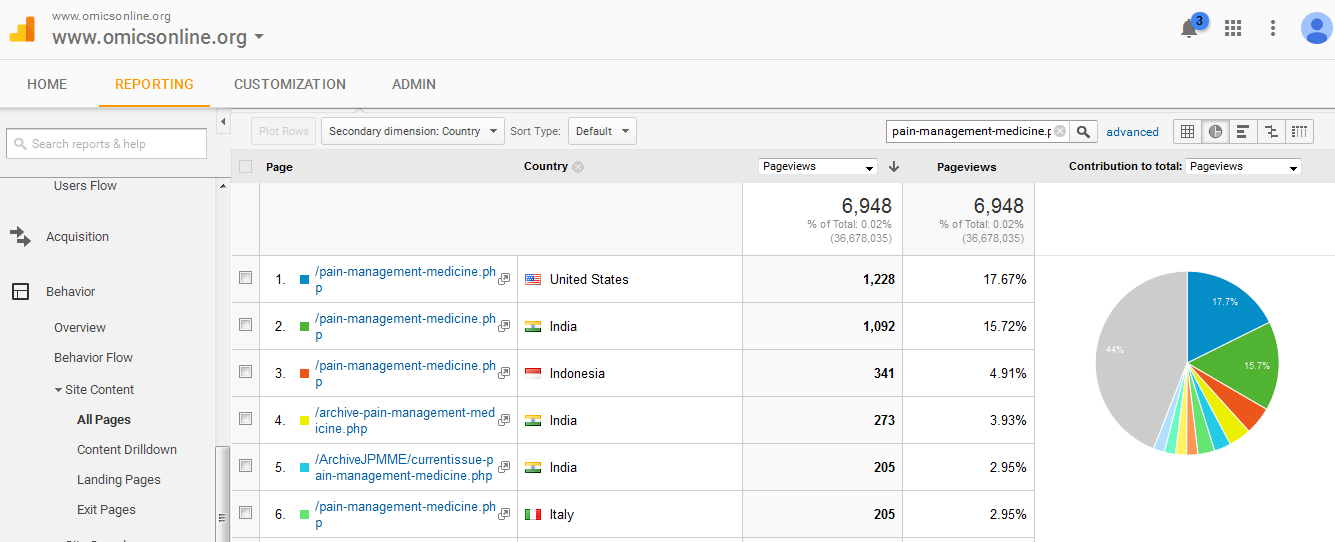Open the Acquisition section

tap(77, 237)
